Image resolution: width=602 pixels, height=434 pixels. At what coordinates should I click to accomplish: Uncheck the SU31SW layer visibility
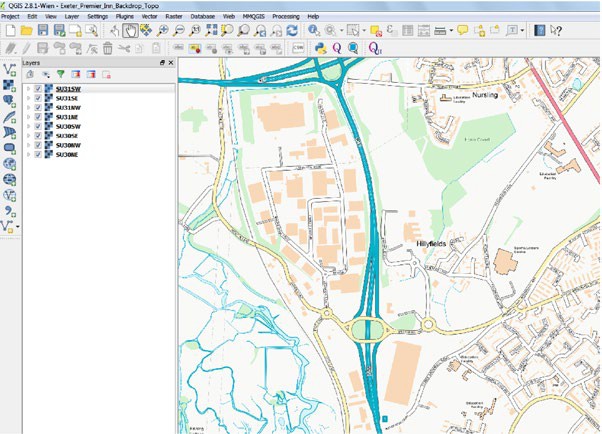click(x=38, y=89)
